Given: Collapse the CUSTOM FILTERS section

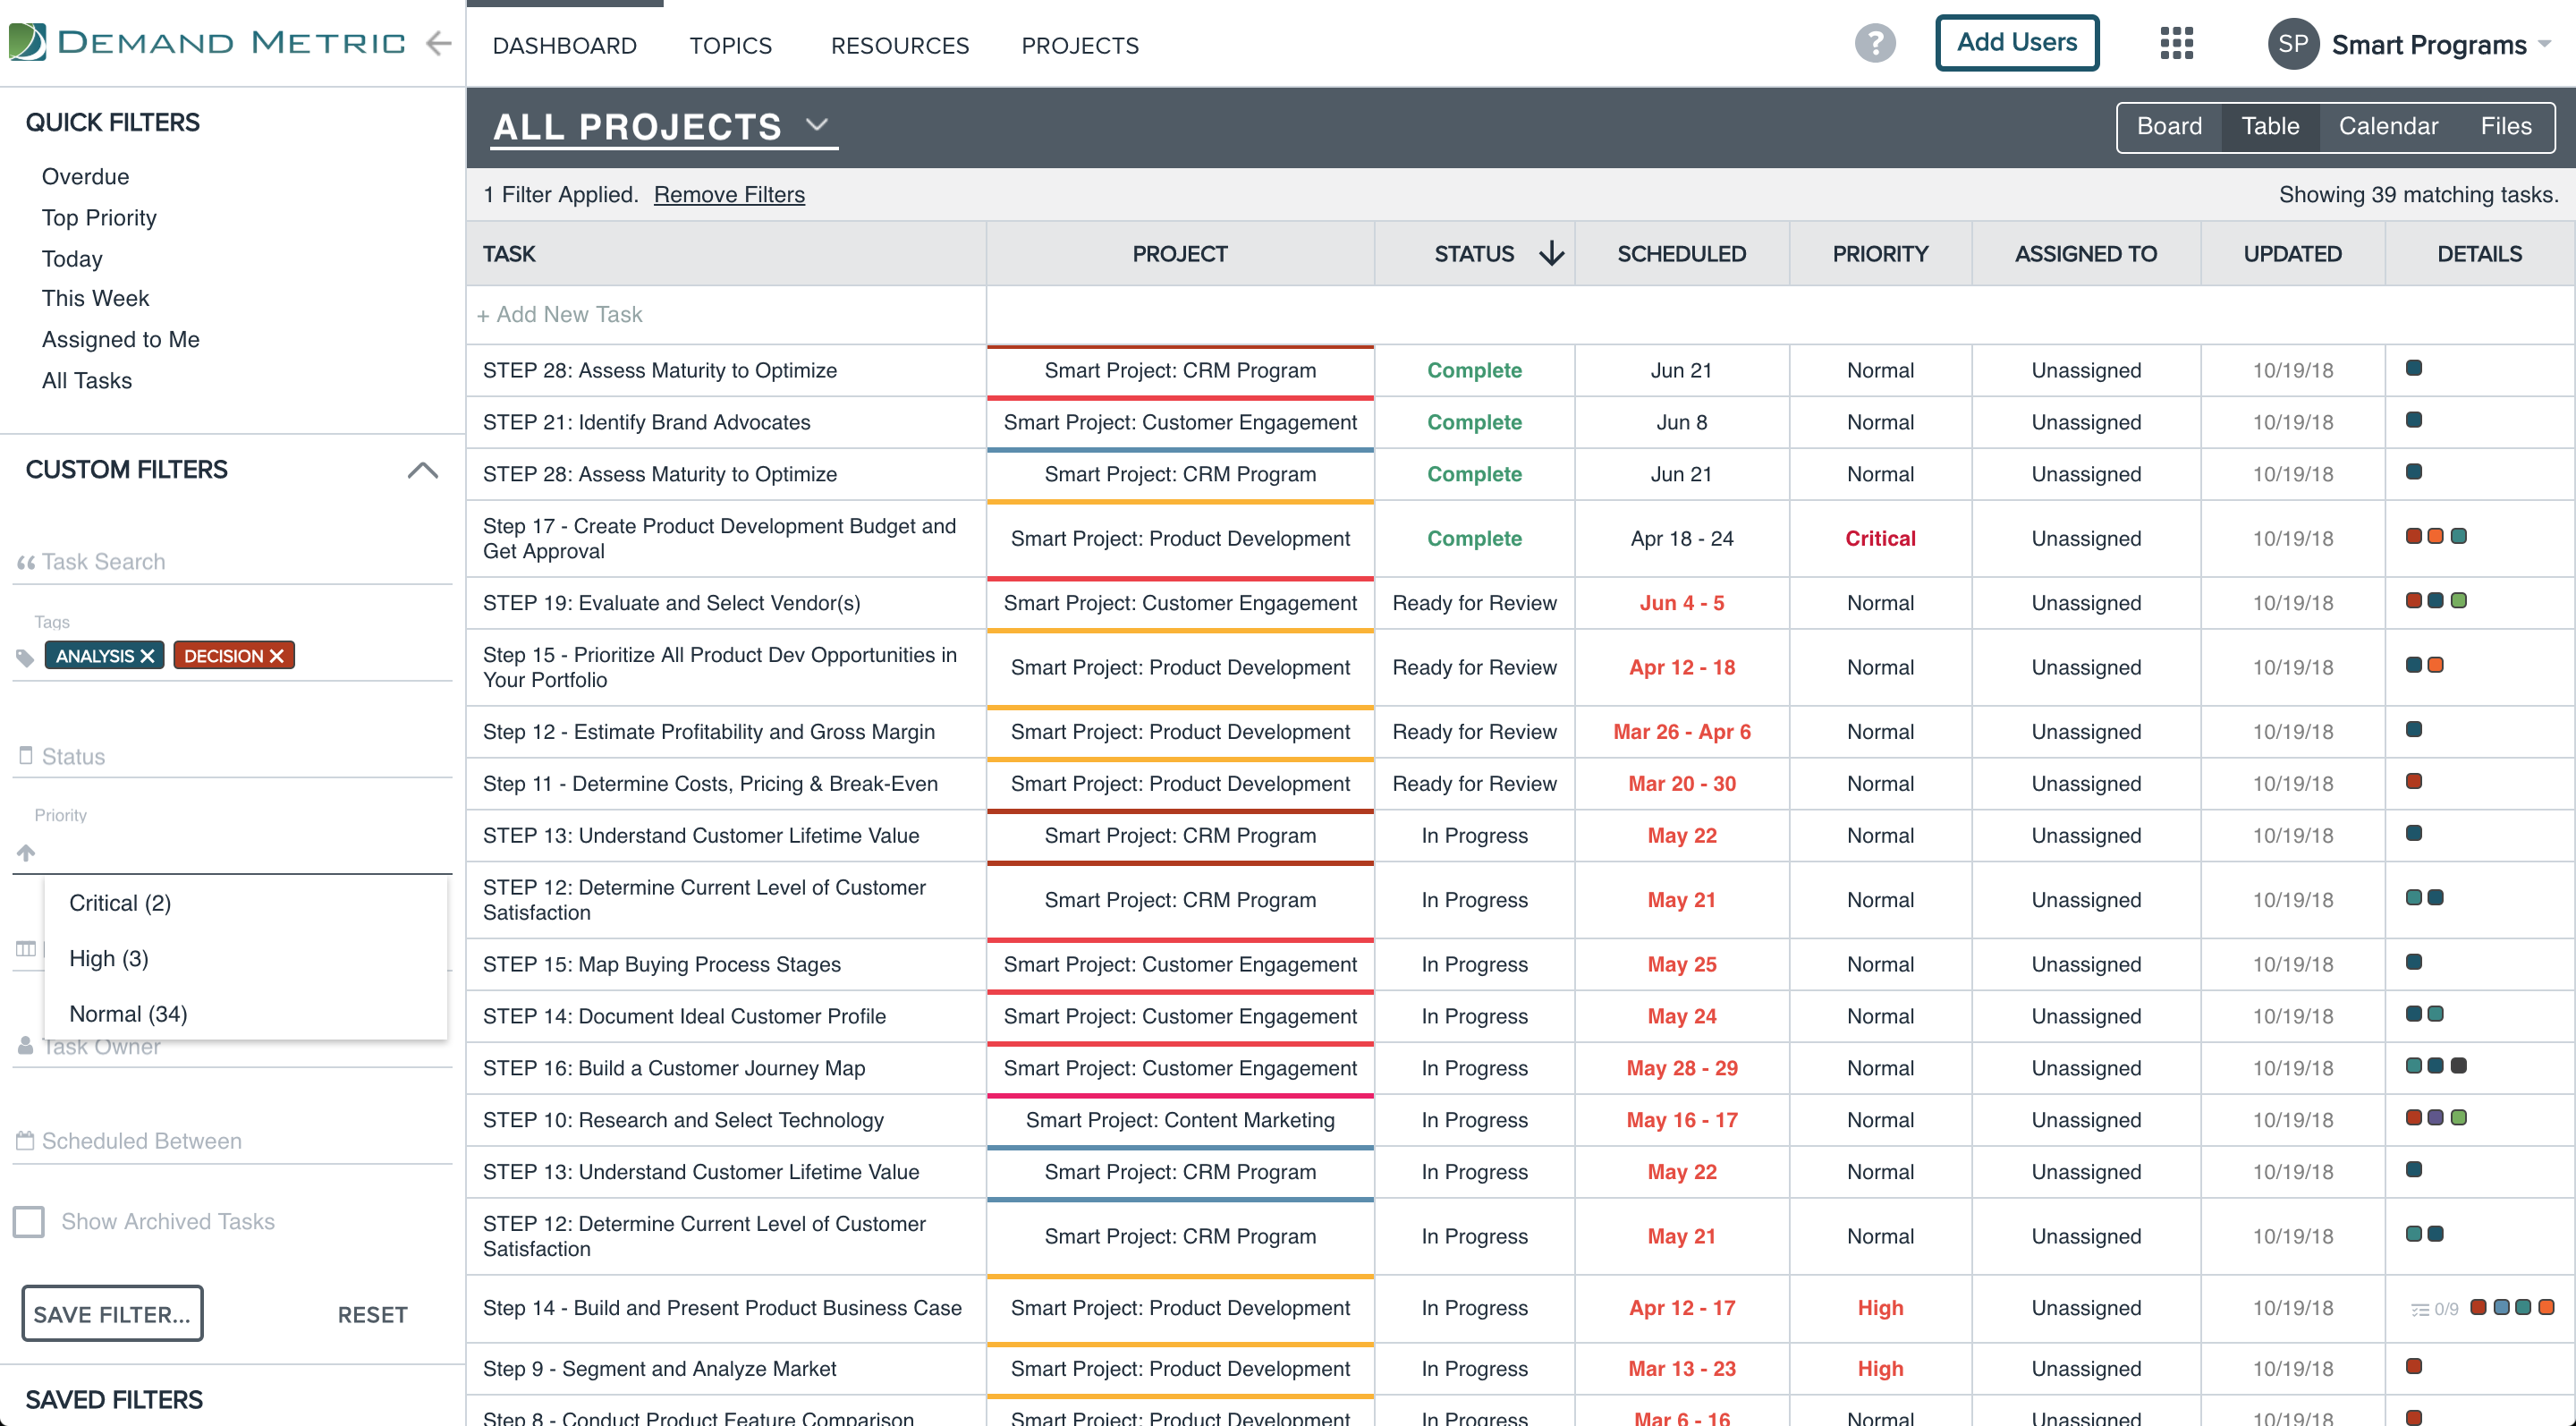Looking at the screenshot, I should tap(424, 470).
